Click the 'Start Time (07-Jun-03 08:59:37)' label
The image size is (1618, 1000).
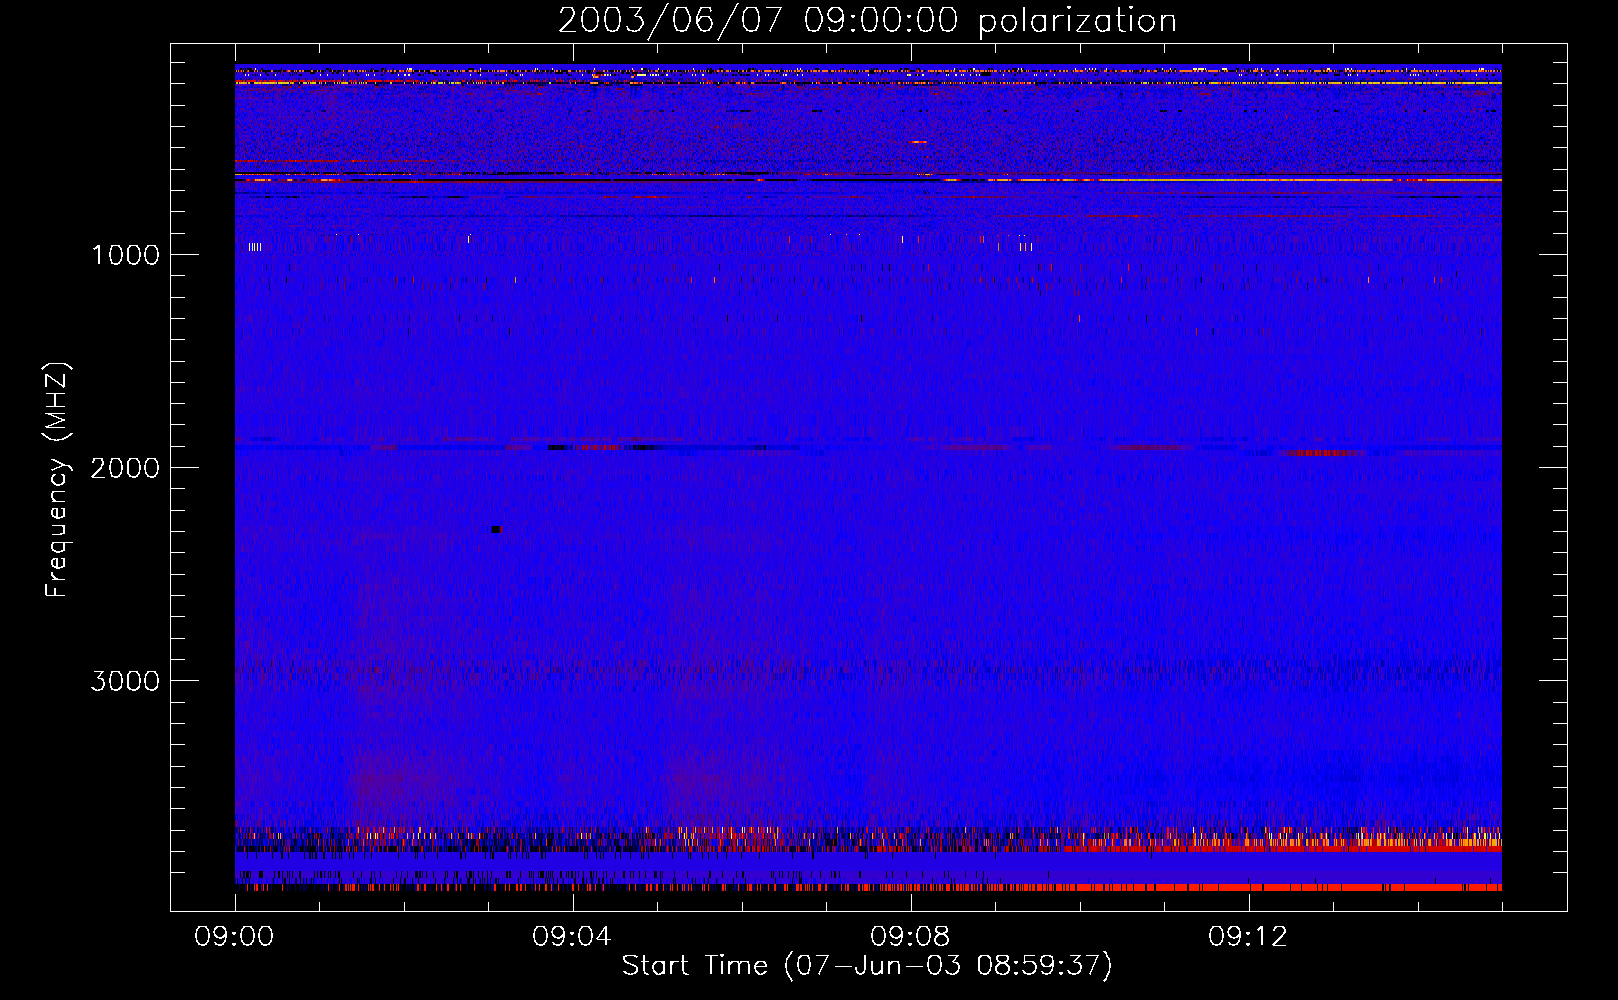coord(867,965)
